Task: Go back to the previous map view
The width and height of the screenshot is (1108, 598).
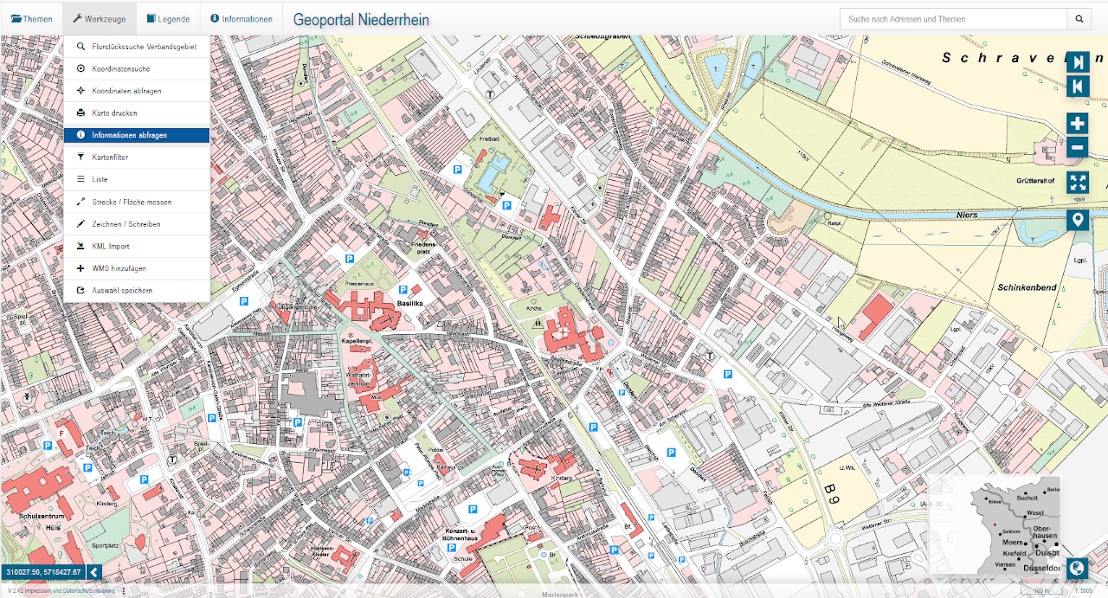Action: pyautogui.click(x=1077, y=87)
